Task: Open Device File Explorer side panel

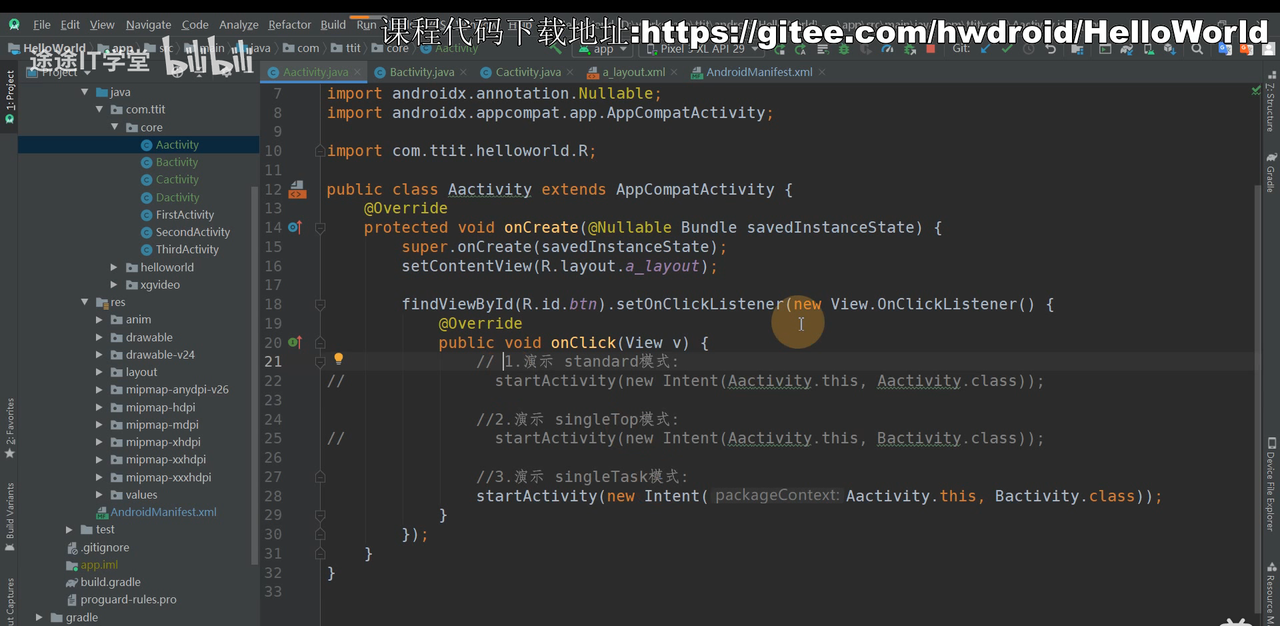Action: 1270,478
